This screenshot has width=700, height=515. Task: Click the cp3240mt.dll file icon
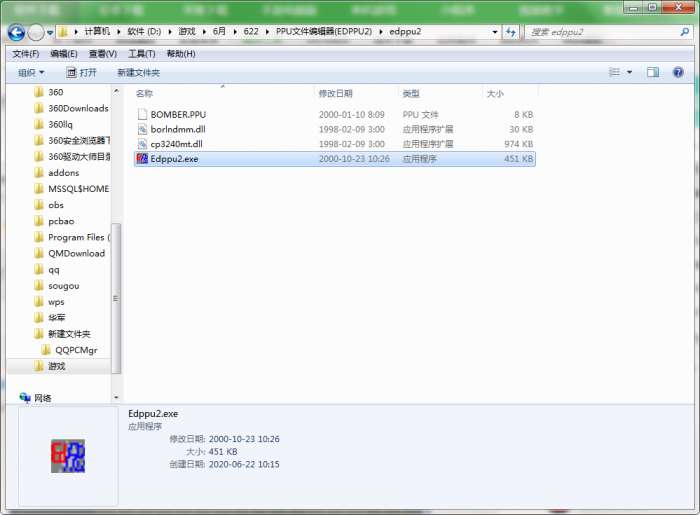pos(142,144)
